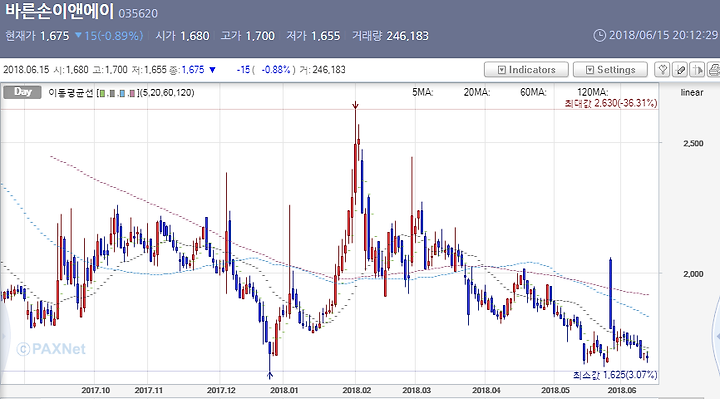Click the blue min-price arrow marker

[x=270, y=375]
